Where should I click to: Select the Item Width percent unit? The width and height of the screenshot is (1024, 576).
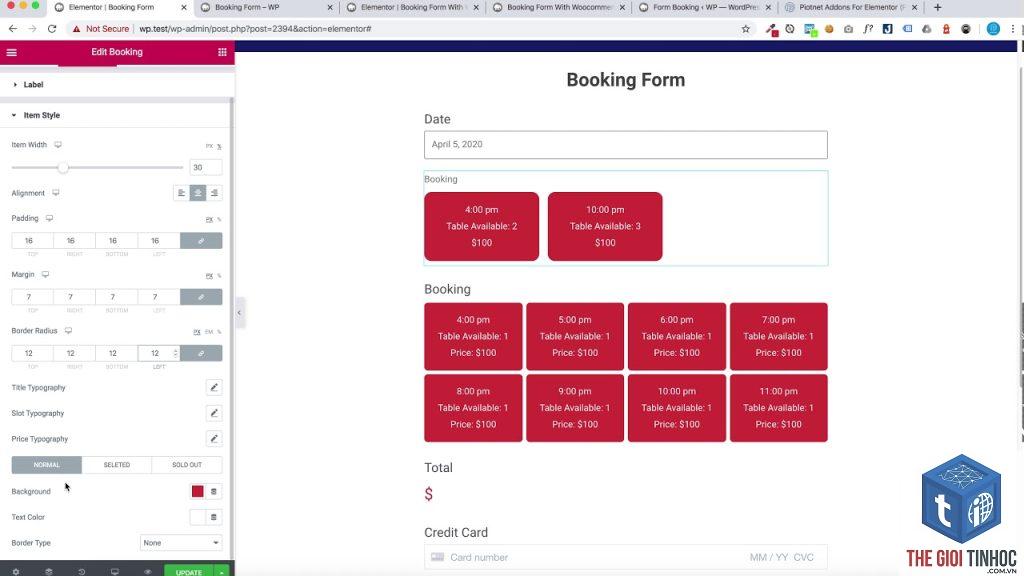click(219, 146)
